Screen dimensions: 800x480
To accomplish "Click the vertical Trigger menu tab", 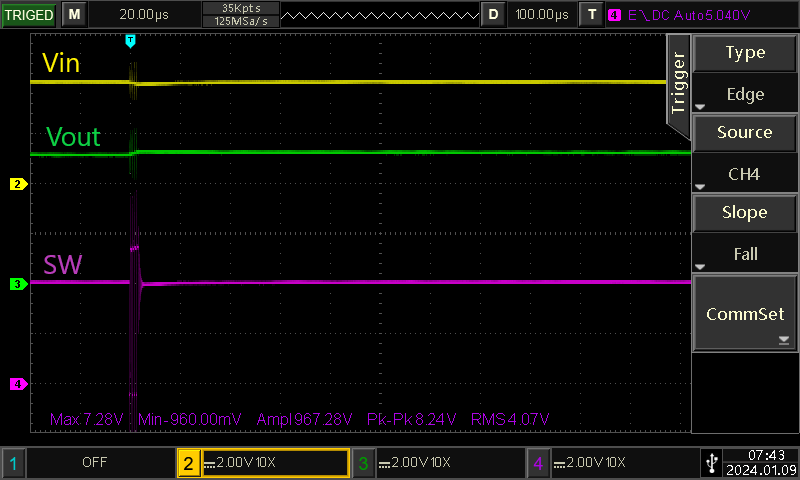I will [x=678, y=84].
